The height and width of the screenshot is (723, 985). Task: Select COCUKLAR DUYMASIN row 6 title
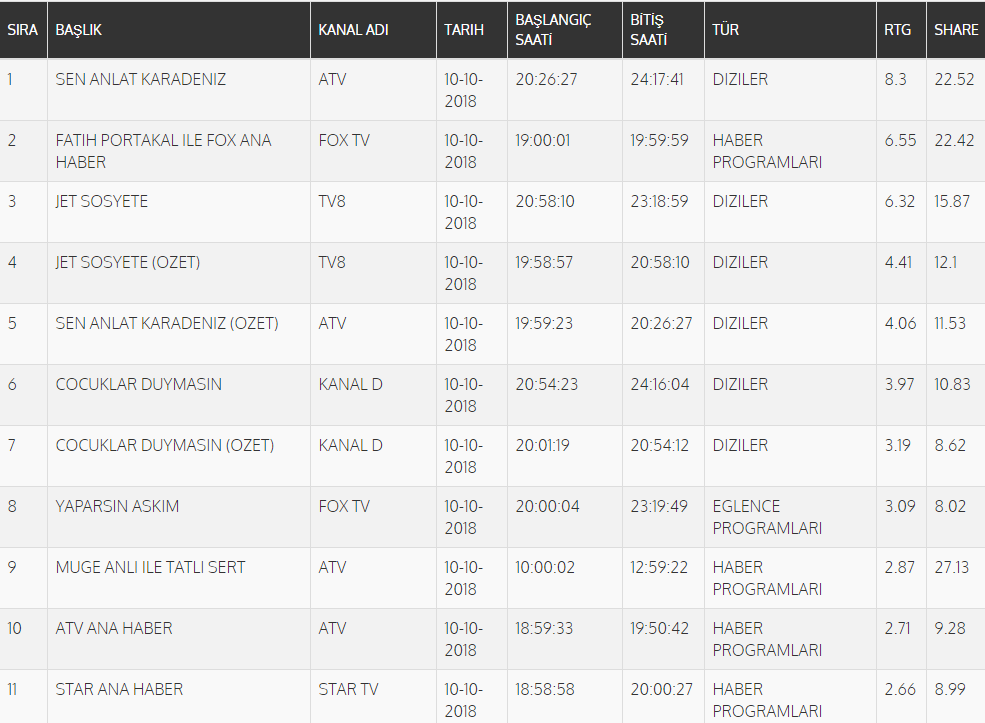click(x=139, y=384)
